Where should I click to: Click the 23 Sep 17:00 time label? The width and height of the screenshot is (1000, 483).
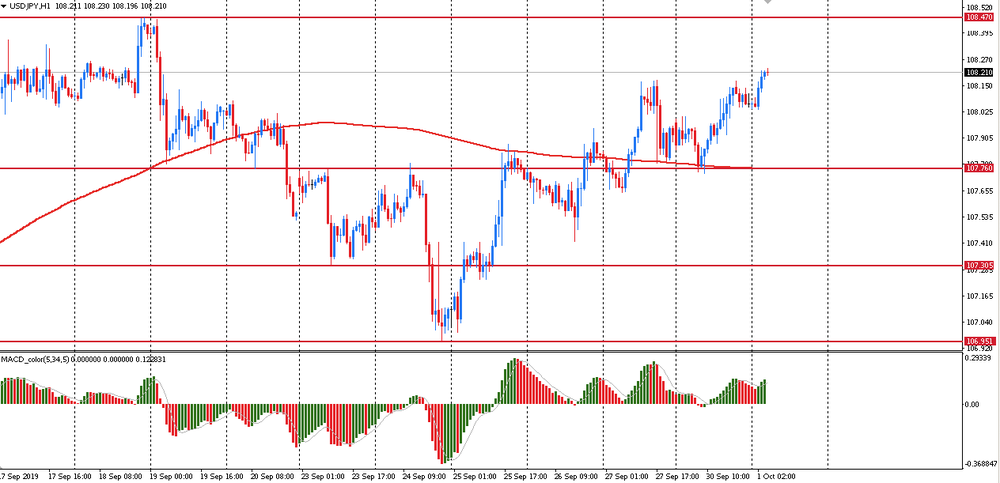click(x=374, y=477)
